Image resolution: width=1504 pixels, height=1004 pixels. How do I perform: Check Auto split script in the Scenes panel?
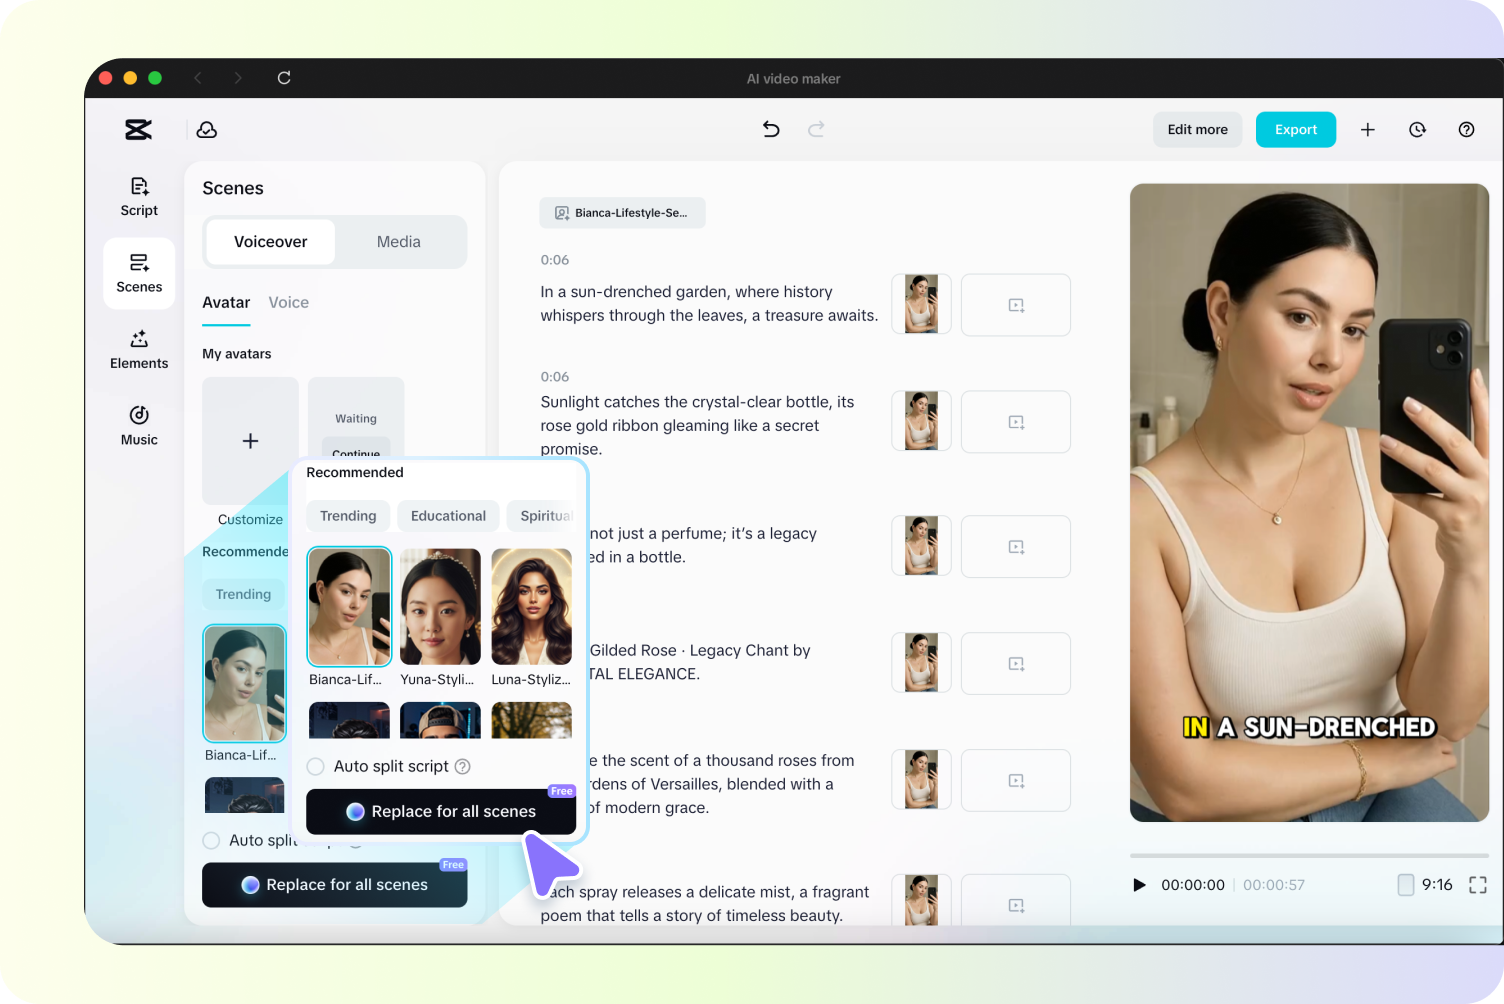[211, 840]
